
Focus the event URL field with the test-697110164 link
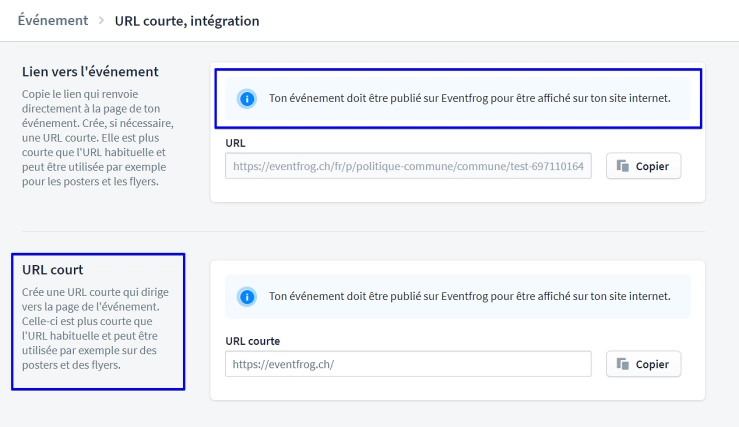click(409, 166)
